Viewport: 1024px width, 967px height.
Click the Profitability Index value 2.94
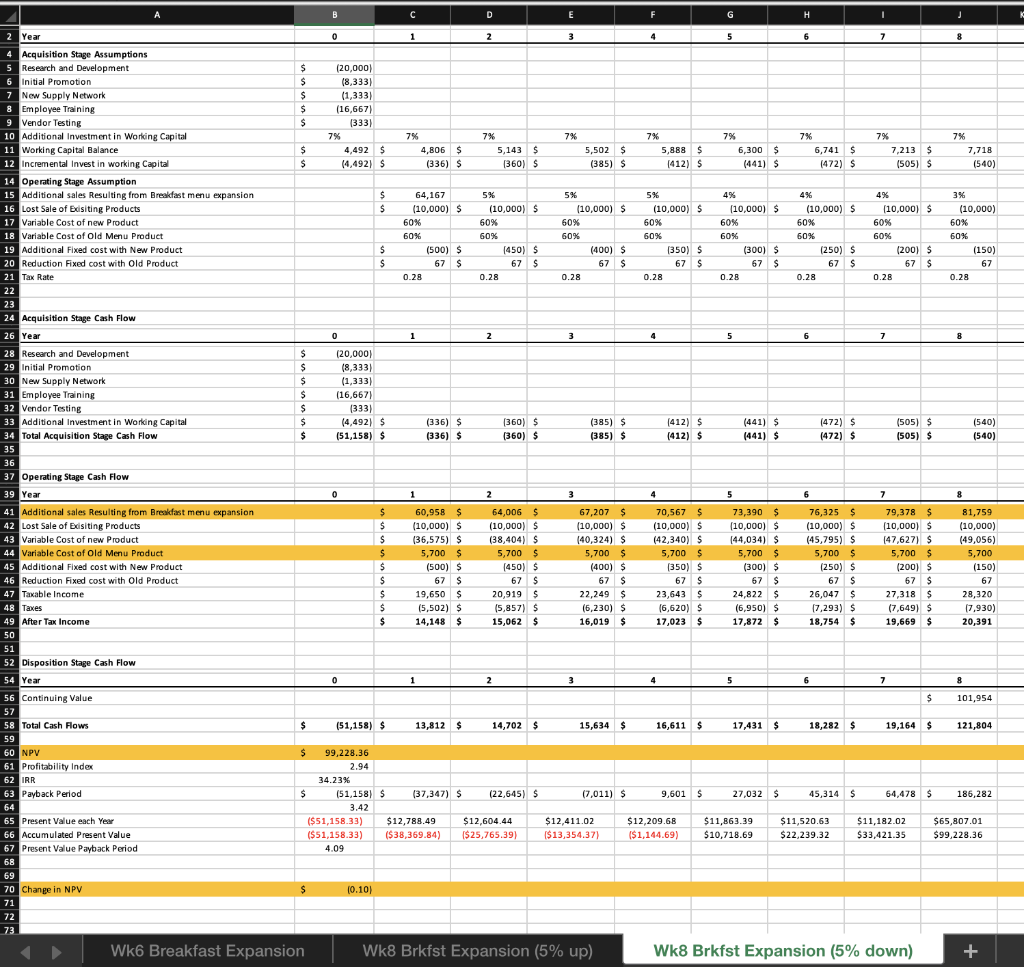point(334,767)
